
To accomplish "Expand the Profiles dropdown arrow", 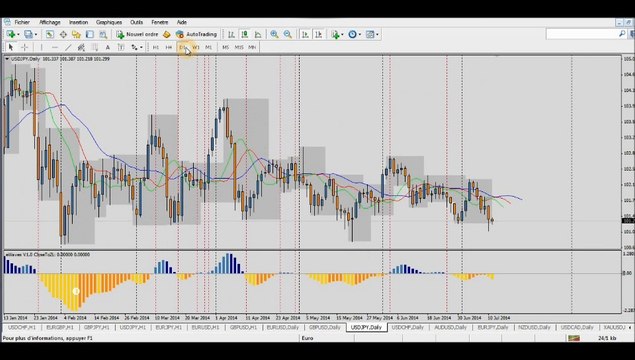I will (36, 35).
